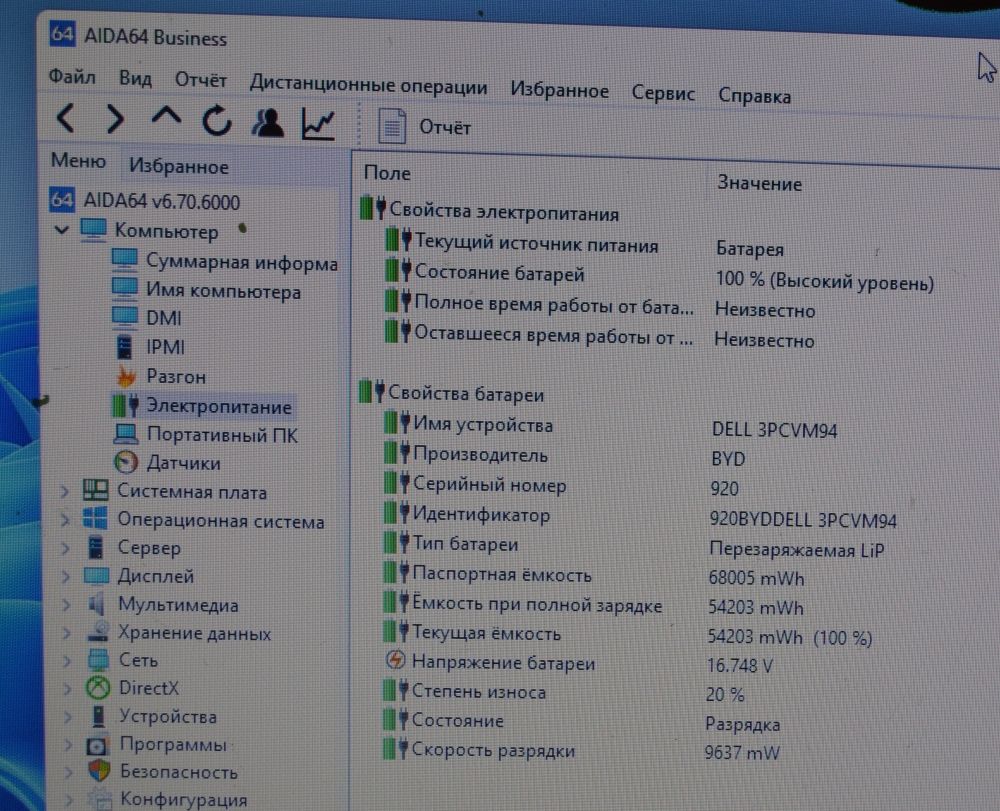Open the graph chart toolbar icon
The height and width of the screenshot is (811, 1000).
tap(318, 124)
